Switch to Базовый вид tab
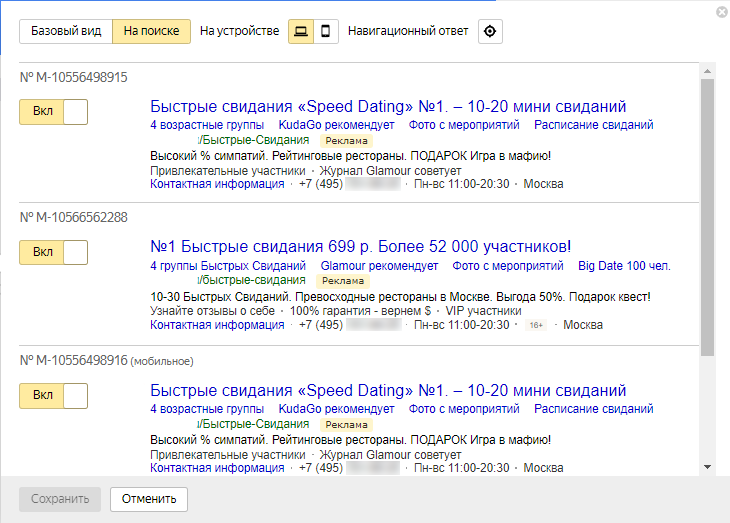This screenshot has height=523, width=730. [x=66, y=31]
